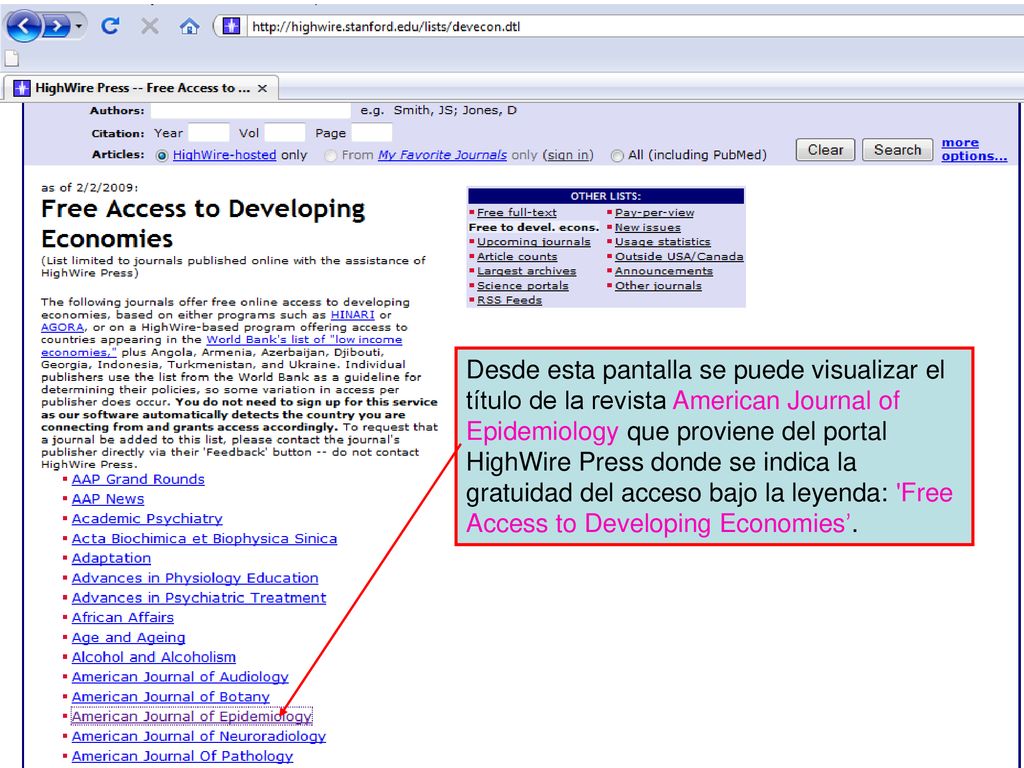Open Age and Ageing journal
This screenshot has height=768, width=1024.
click(128, 637)
